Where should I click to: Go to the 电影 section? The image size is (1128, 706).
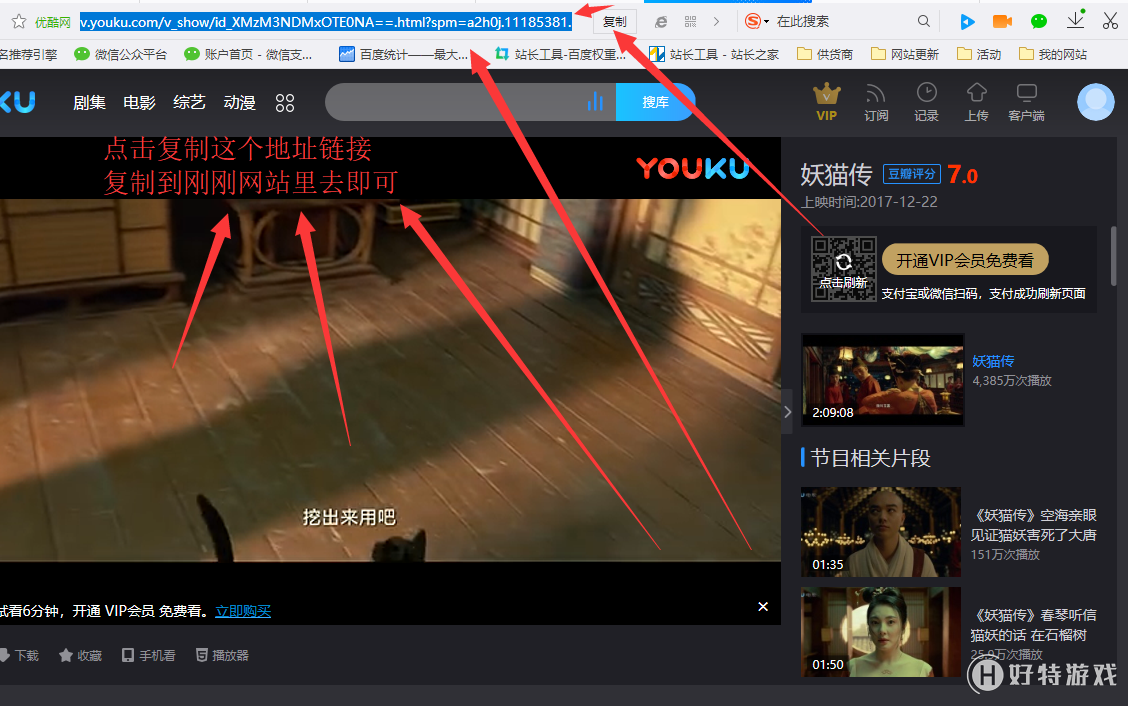coord(140,103)
